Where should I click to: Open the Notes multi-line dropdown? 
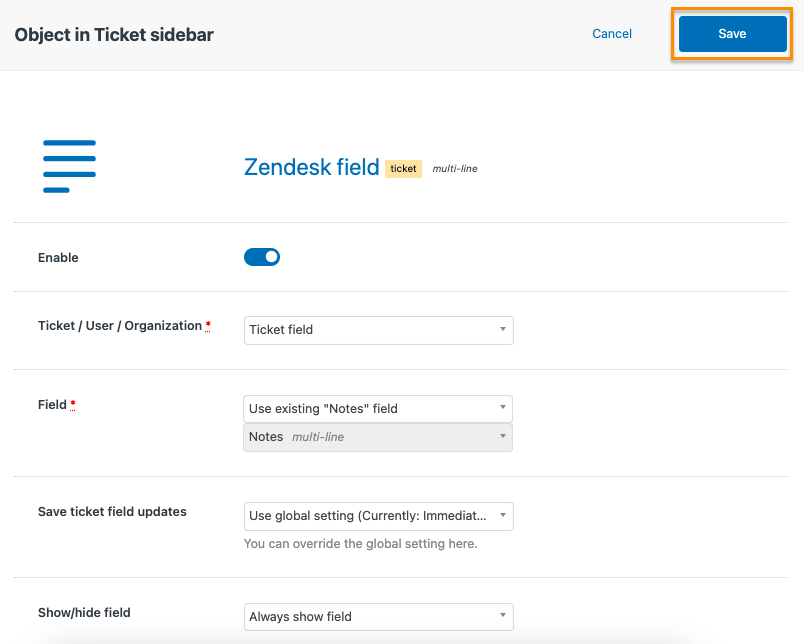tap(378, 437)
